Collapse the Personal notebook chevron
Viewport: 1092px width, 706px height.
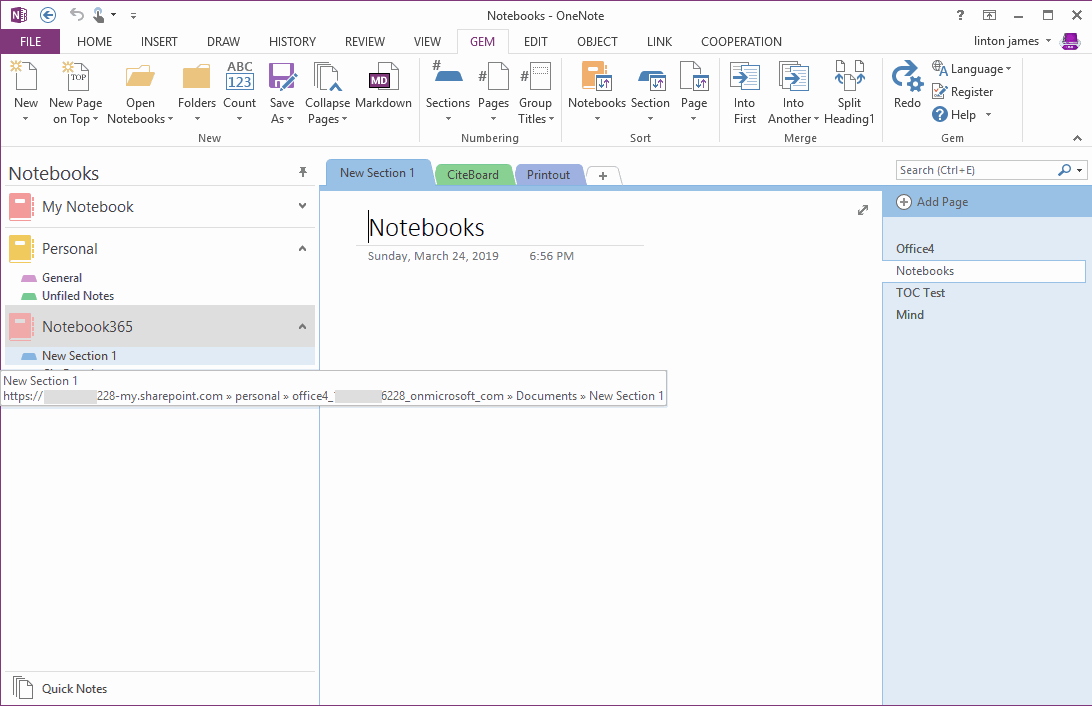(303, 249)
